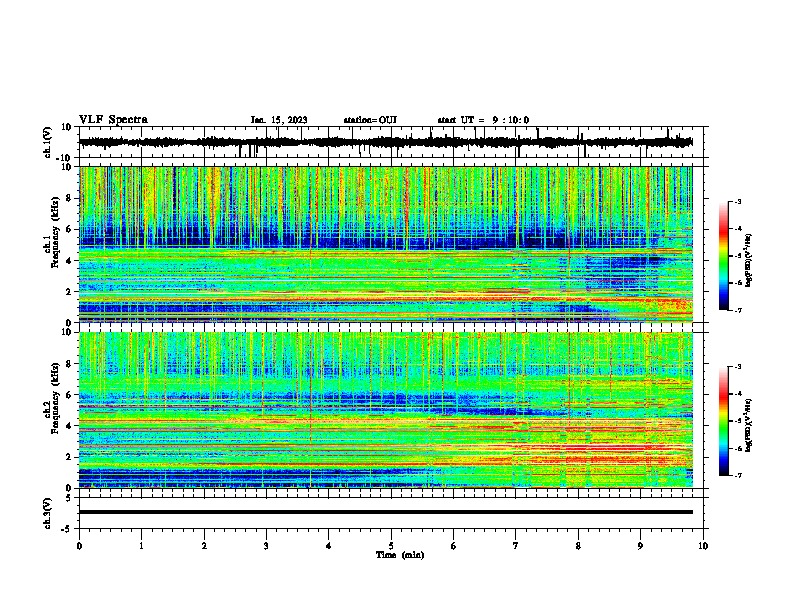
Task: Click the ch.2 "Frequency (kHz)" axis label
Action: click(55, 398)
